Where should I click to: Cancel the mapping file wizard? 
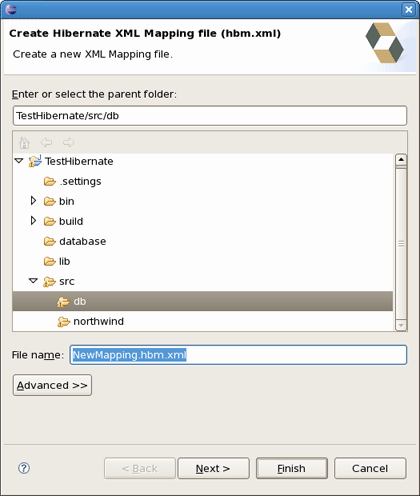point(370,468)
